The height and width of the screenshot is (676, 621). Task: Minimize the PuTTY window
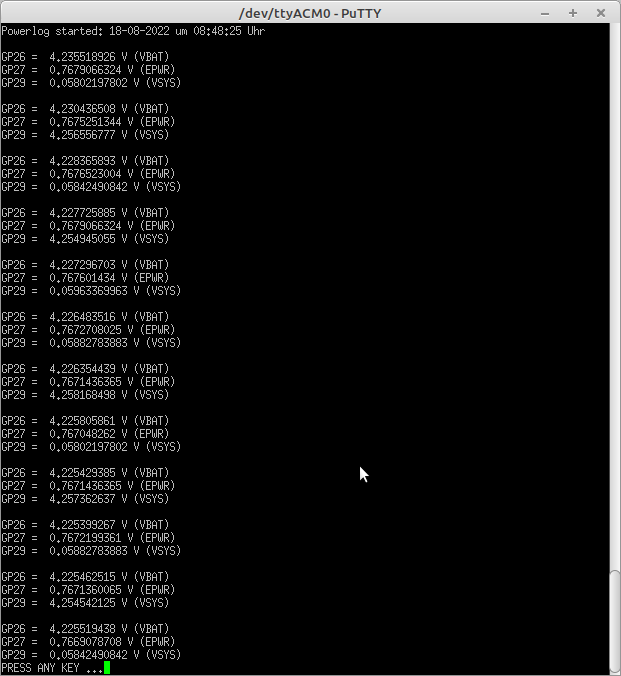[545, 13]
